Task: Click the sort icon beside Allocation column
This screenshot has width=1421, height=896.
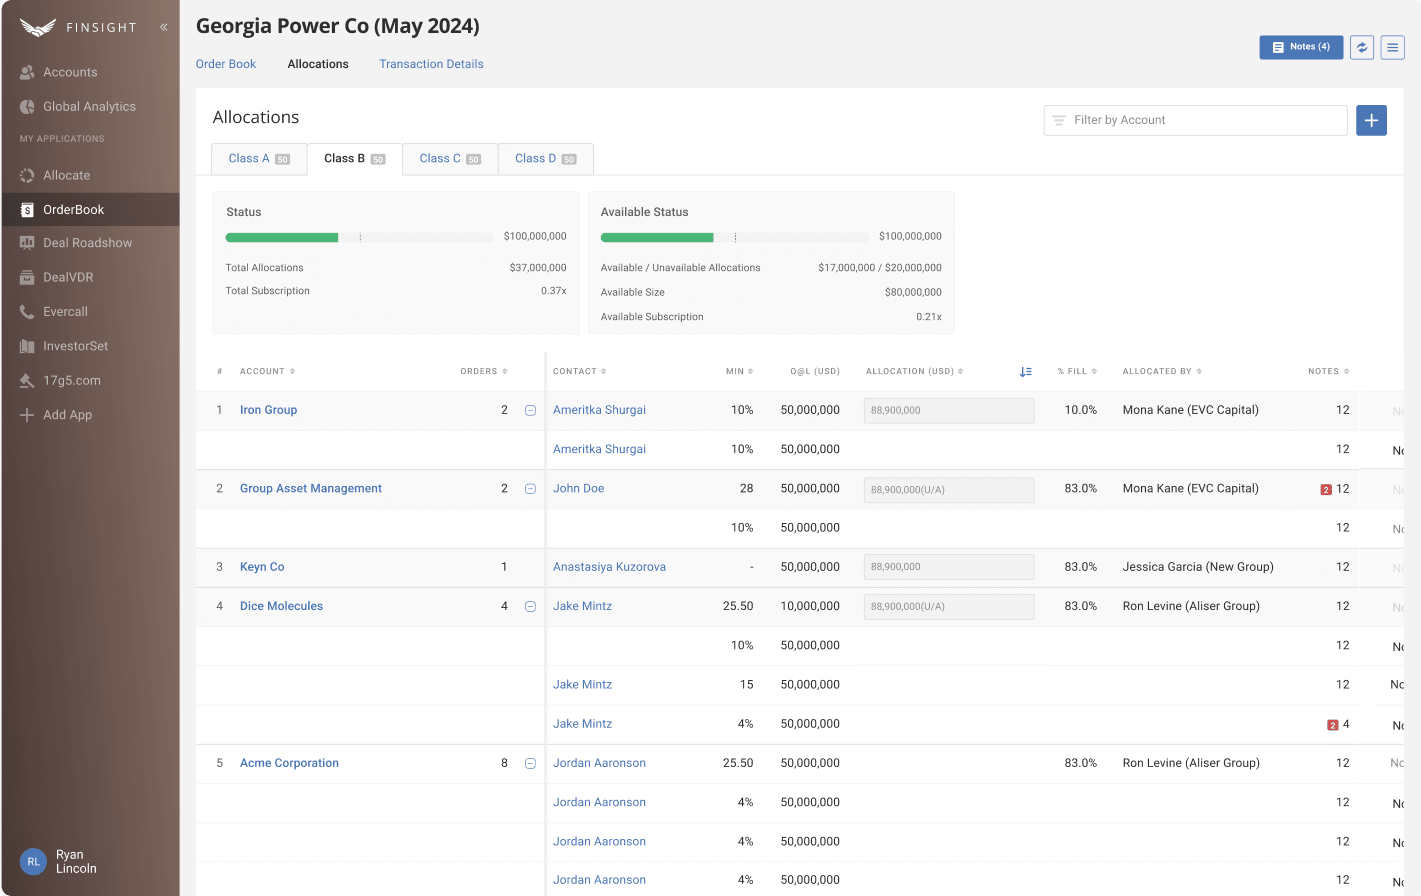Action: click(1025, 372)
